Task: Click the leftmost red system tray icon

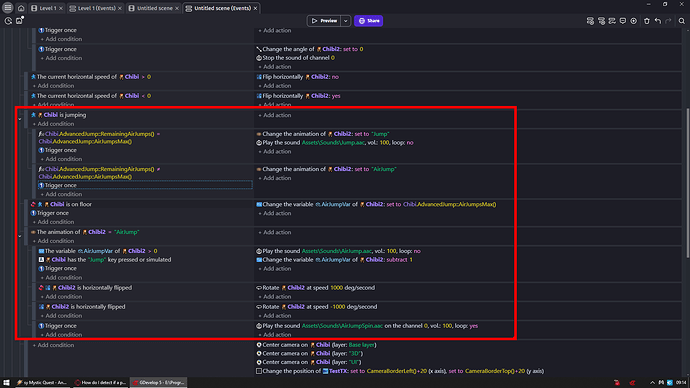Action: [617, 383]
